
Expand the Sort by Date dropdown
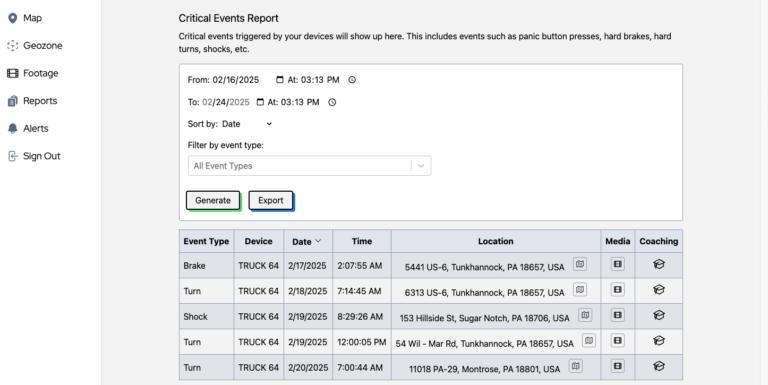pos(247,124)
